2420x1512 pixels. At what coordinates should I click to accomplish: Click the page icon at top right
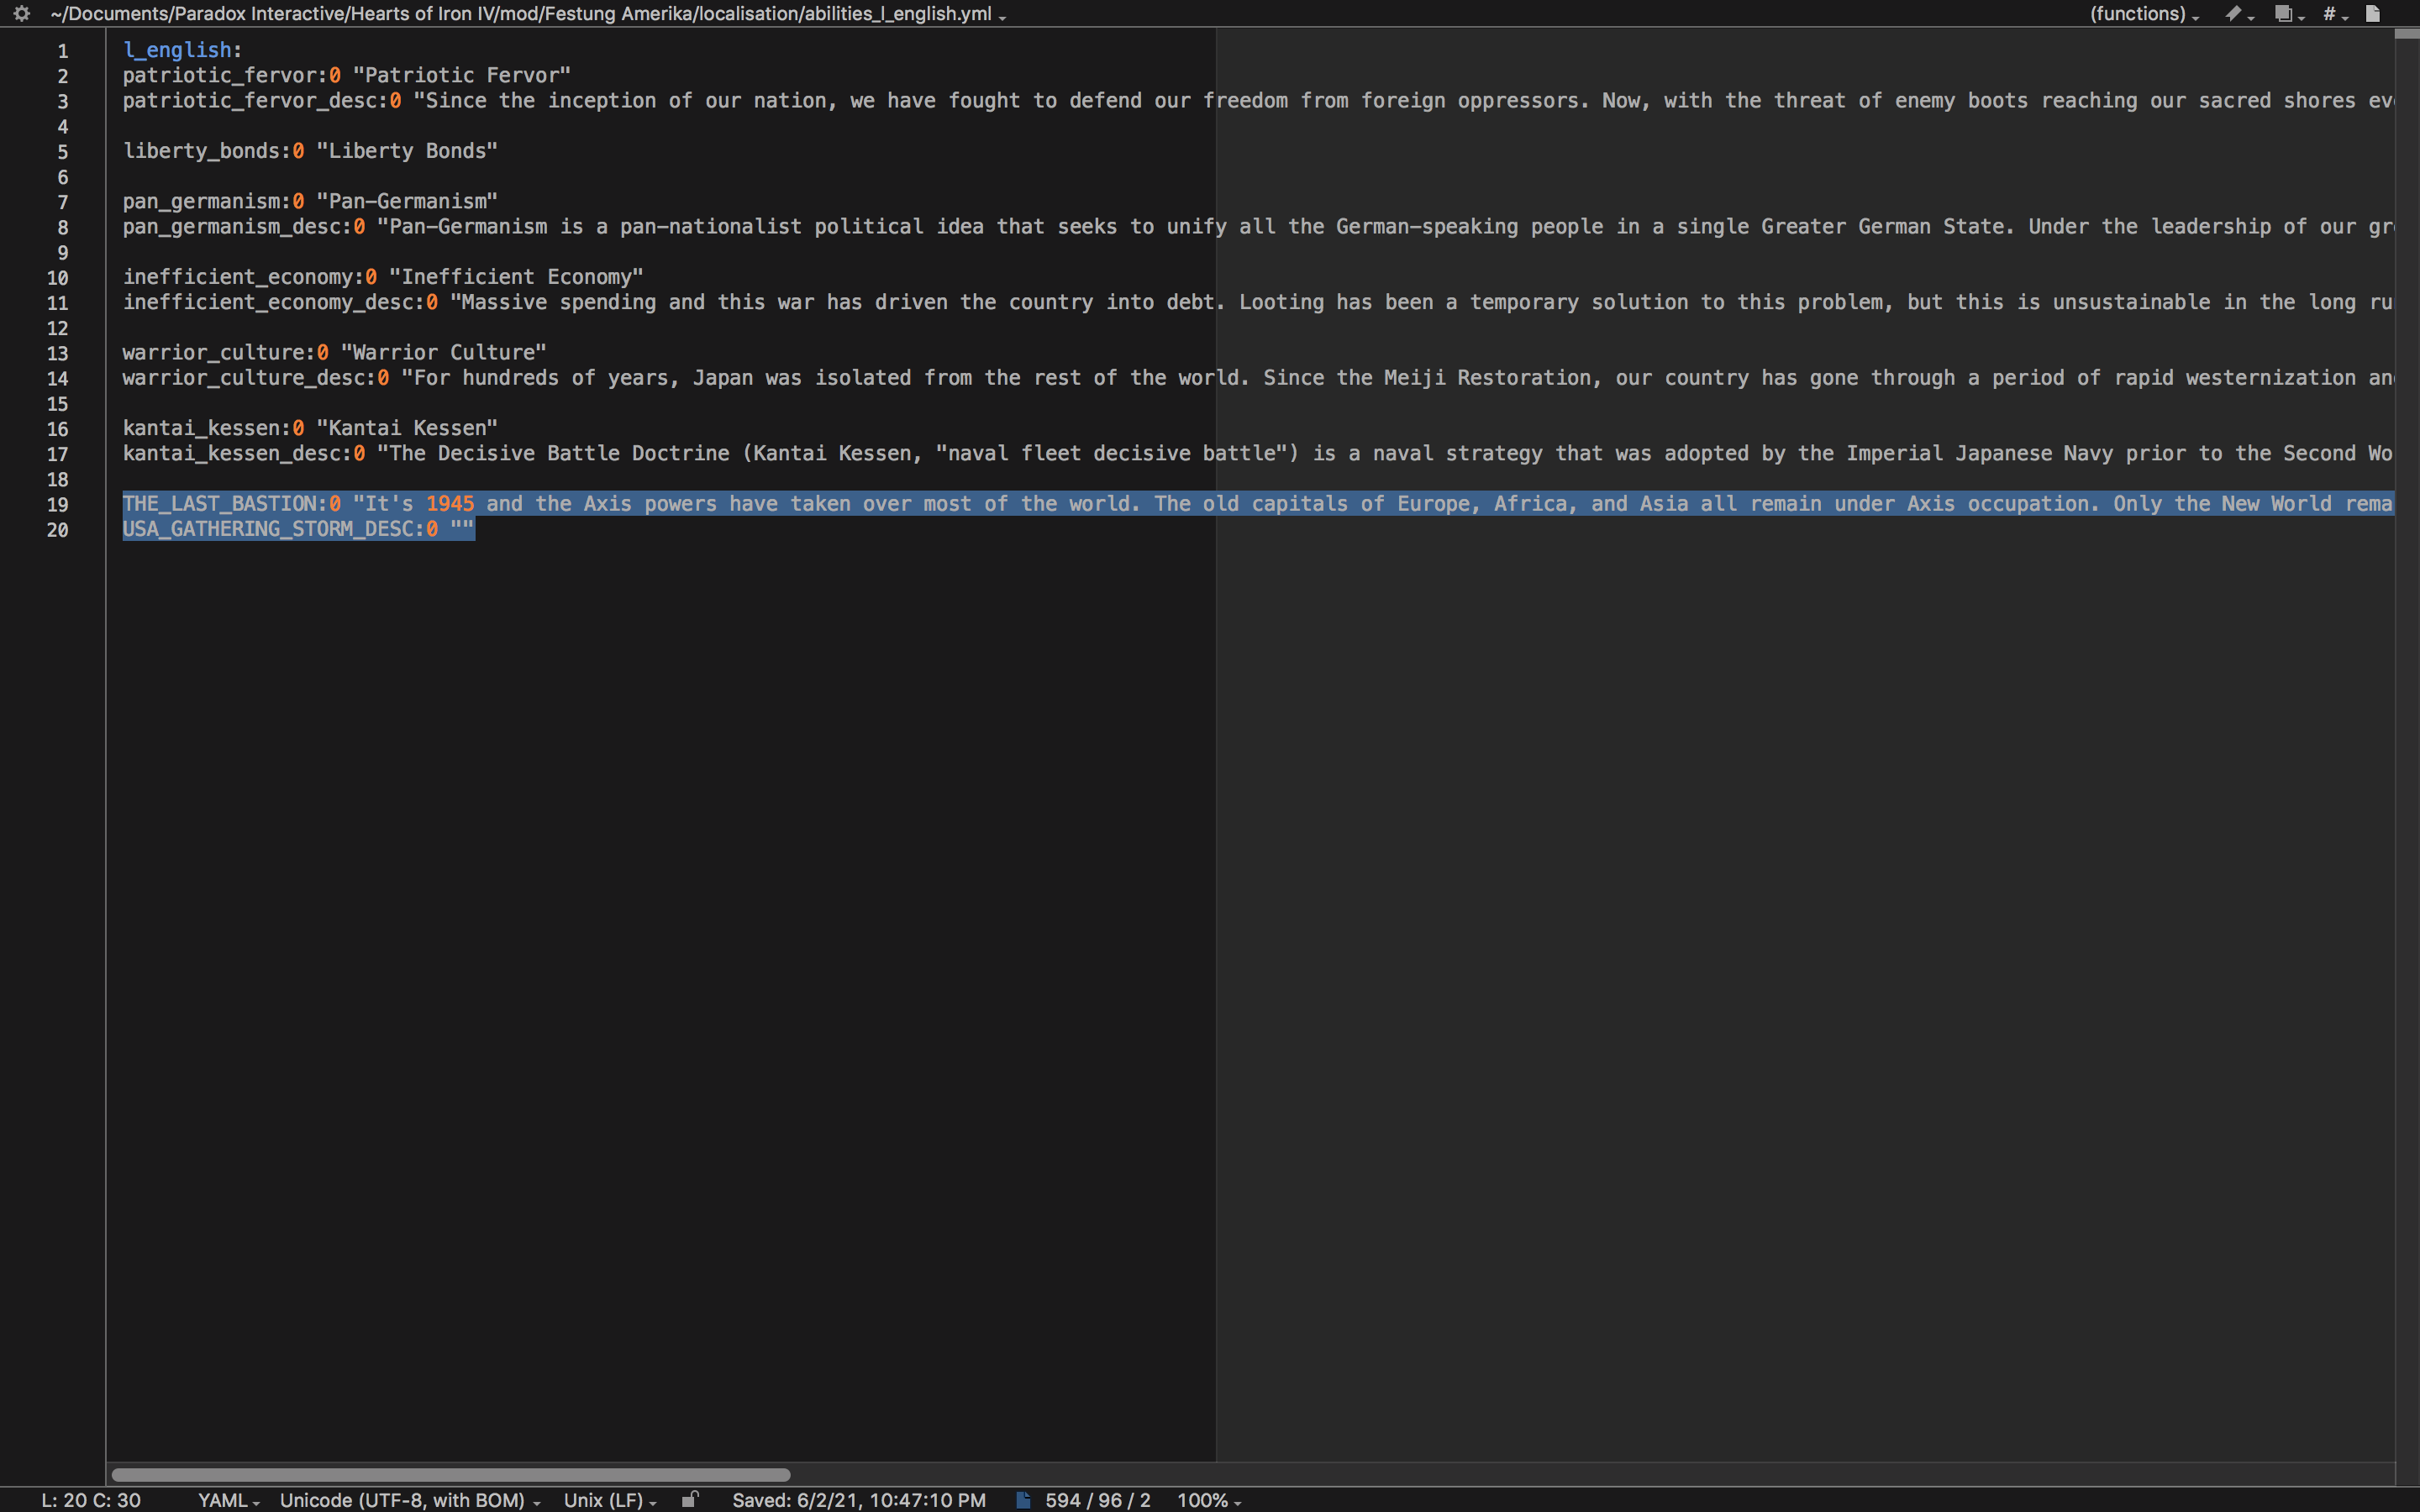(2371, 14)
